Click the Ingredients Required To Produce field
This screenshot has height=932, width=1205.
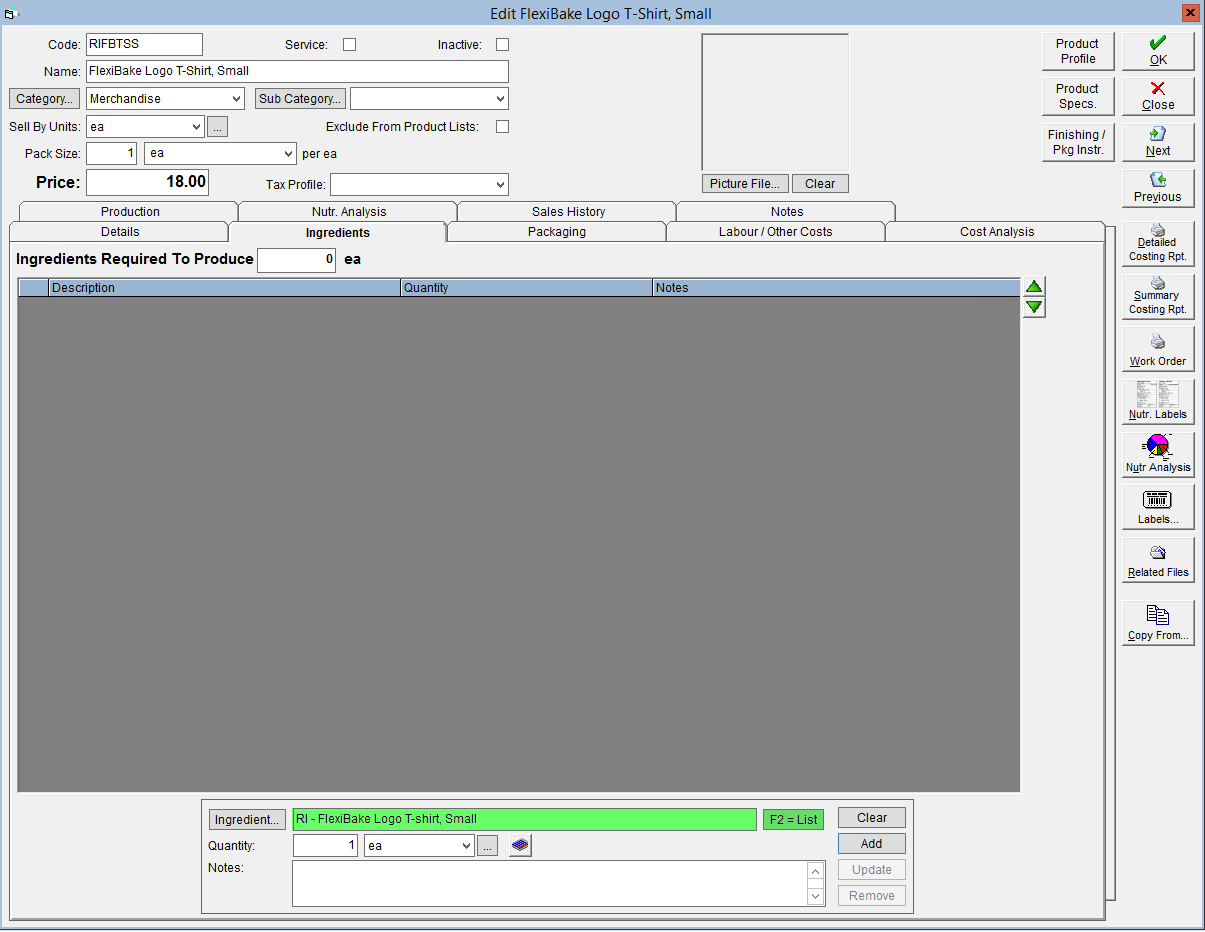(x=297, y=260)
